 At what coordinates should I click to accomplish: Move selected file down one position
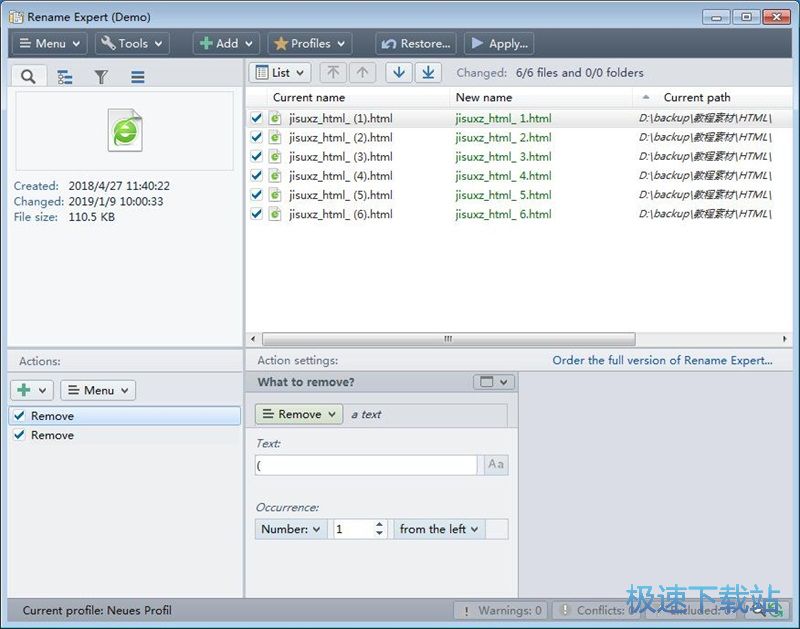pos(399,72)
